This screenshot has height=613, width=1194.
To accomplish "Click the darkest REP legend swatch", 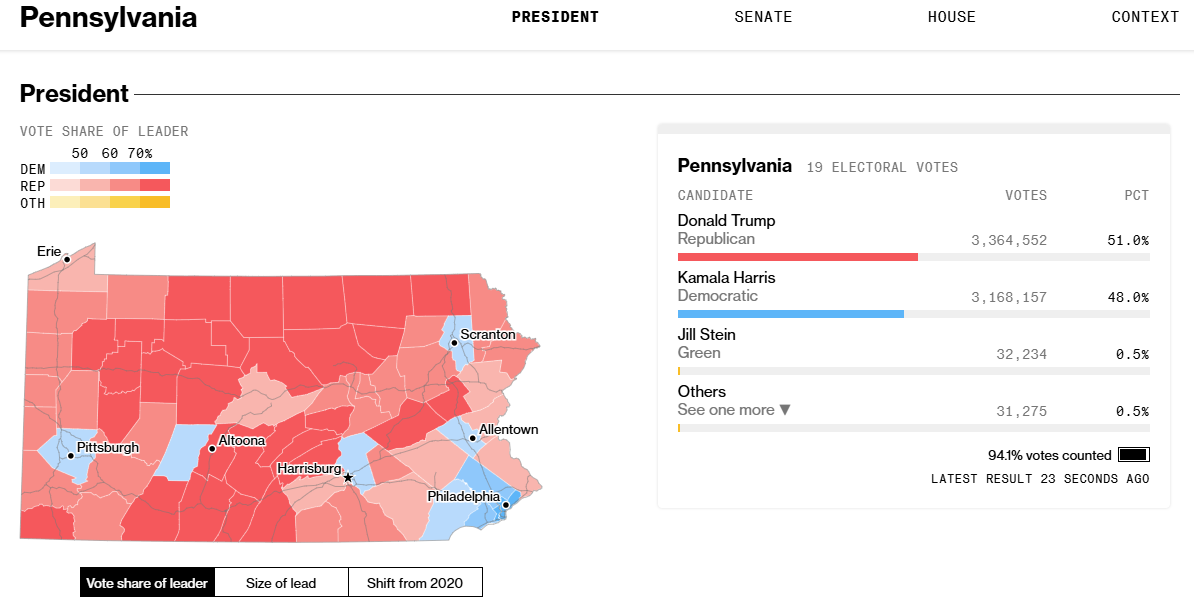I will 155,185.
